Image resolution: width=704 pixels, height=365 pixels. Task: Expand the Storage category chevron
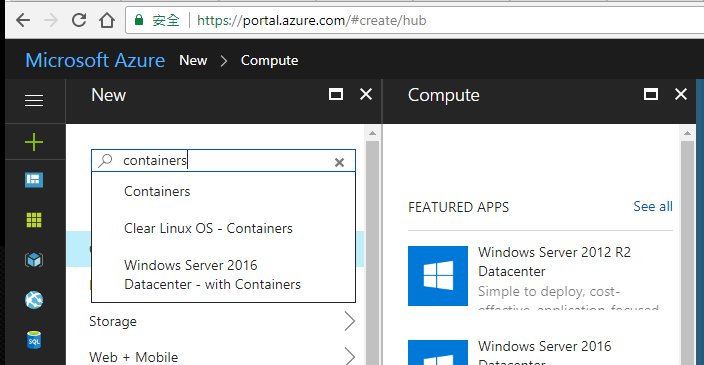(350, 321)
